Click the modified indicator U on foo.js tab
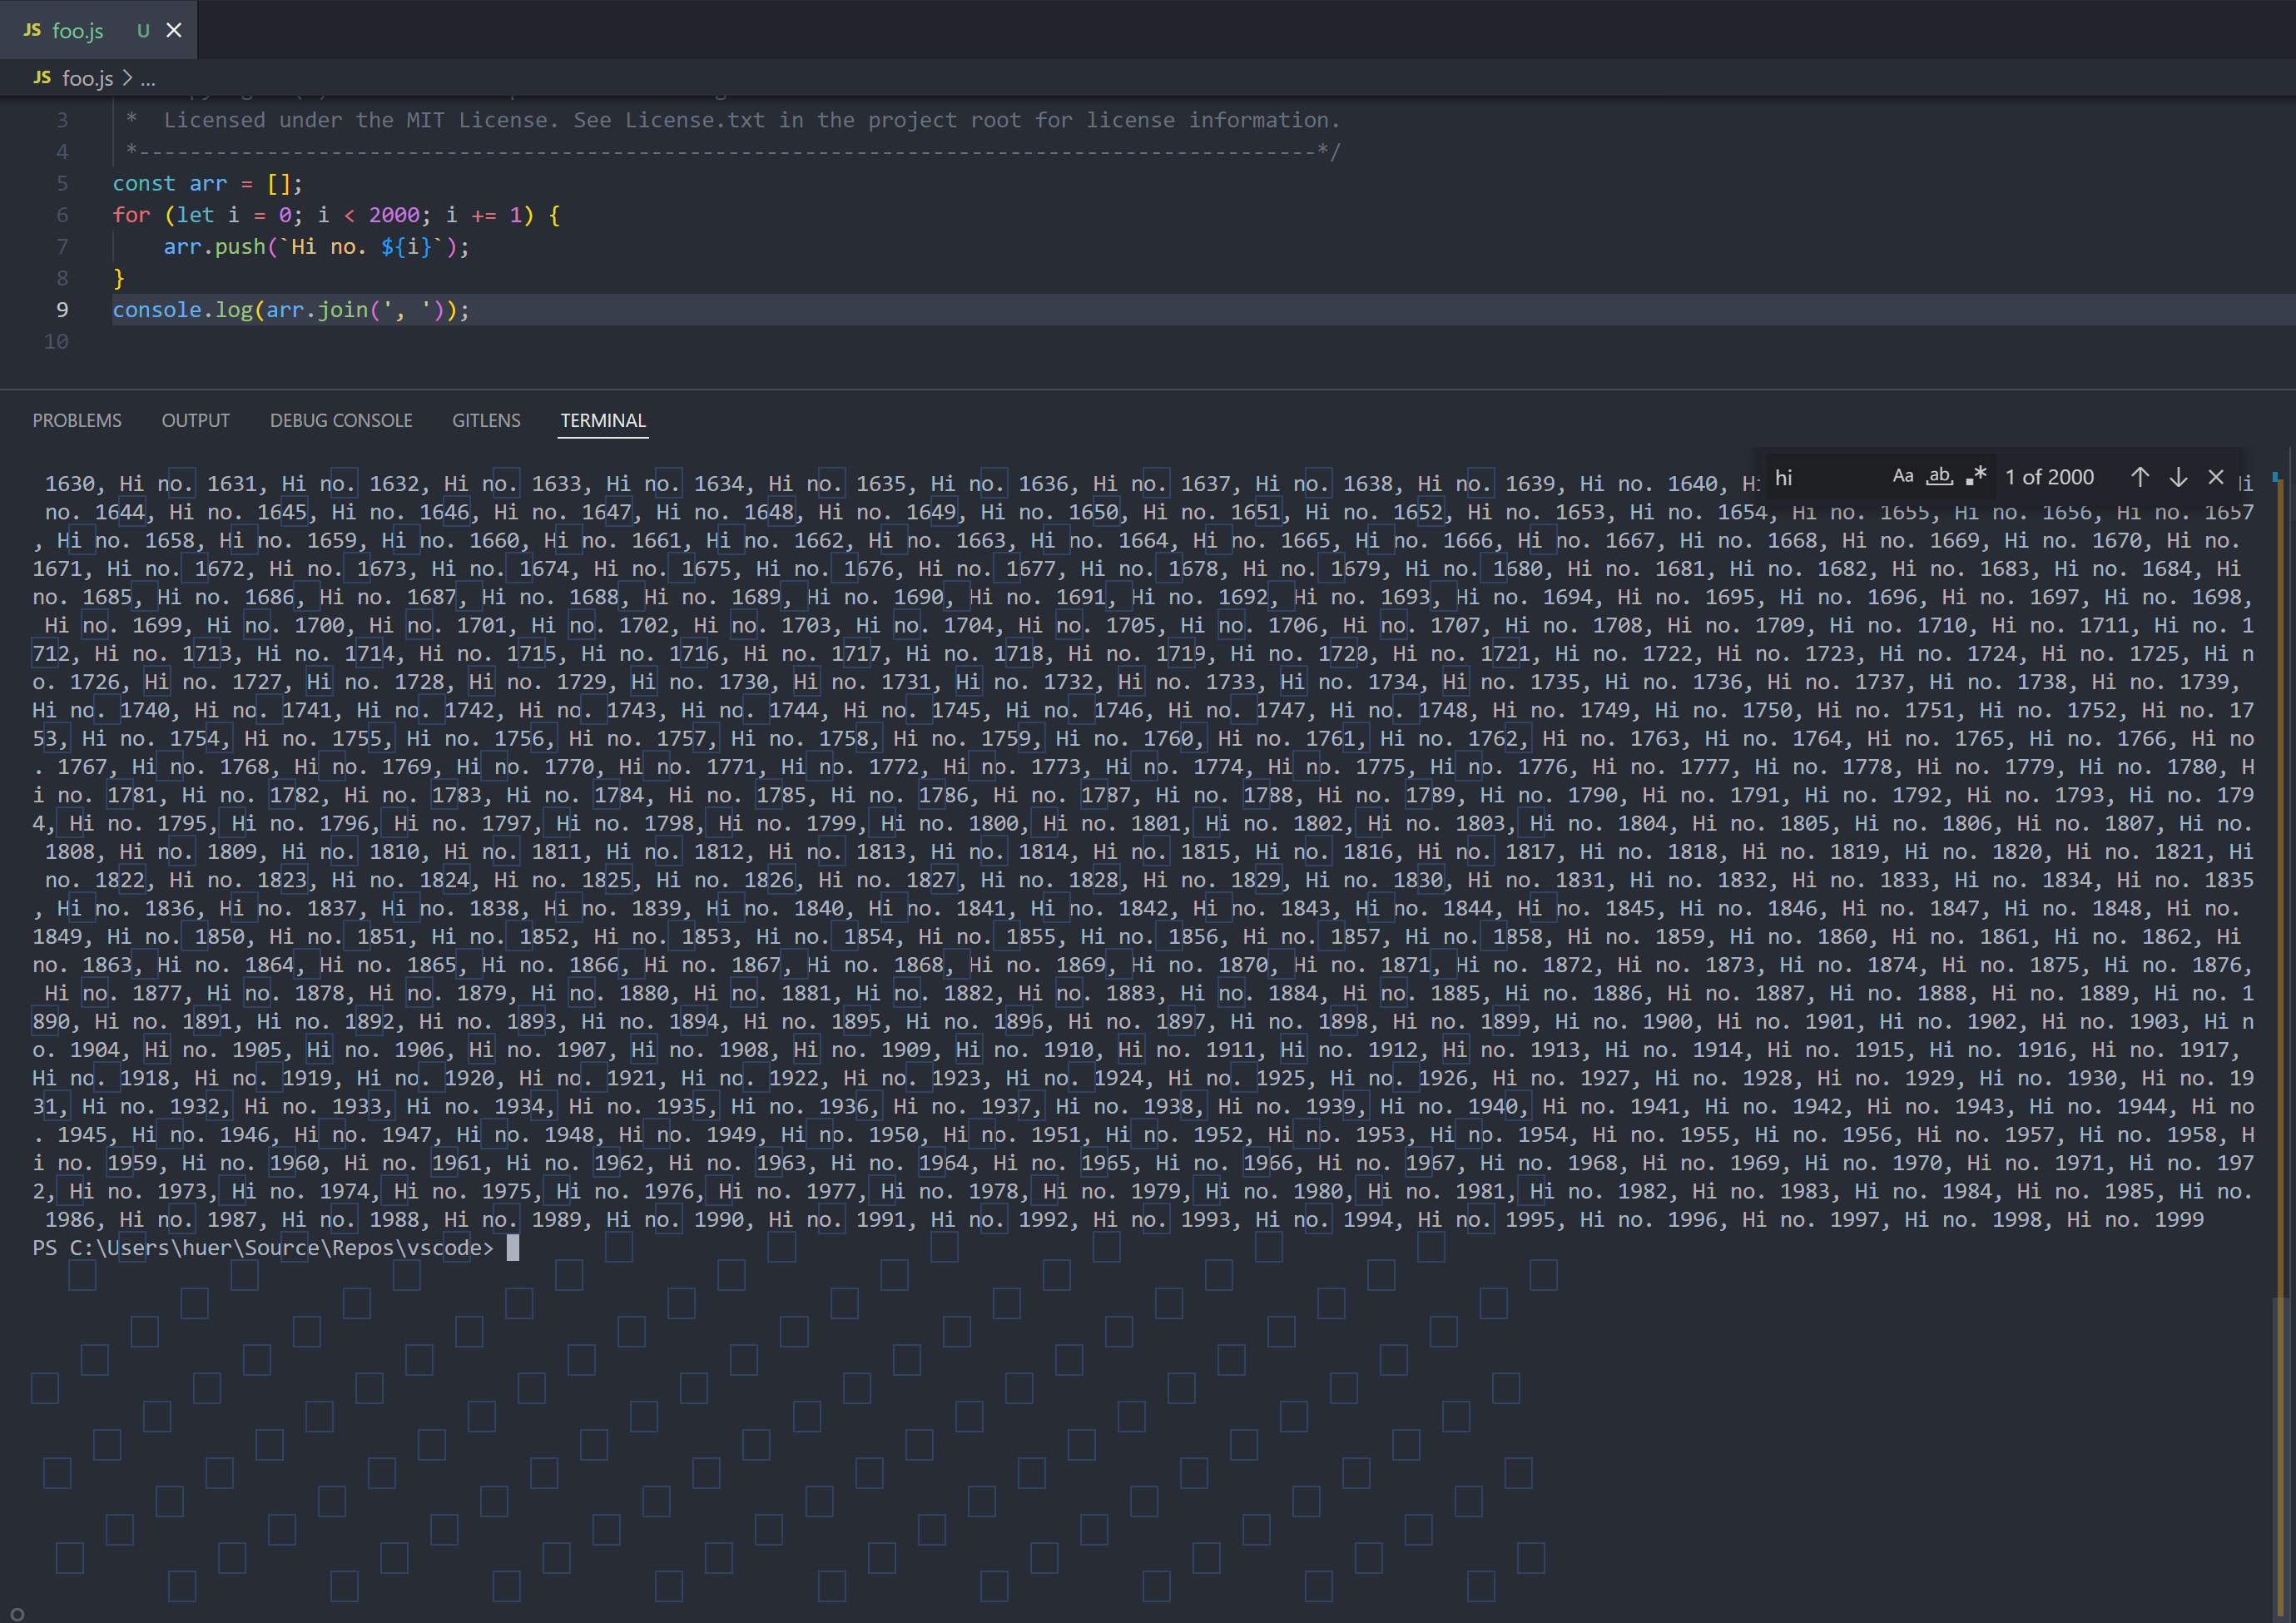 click(142, 30)
